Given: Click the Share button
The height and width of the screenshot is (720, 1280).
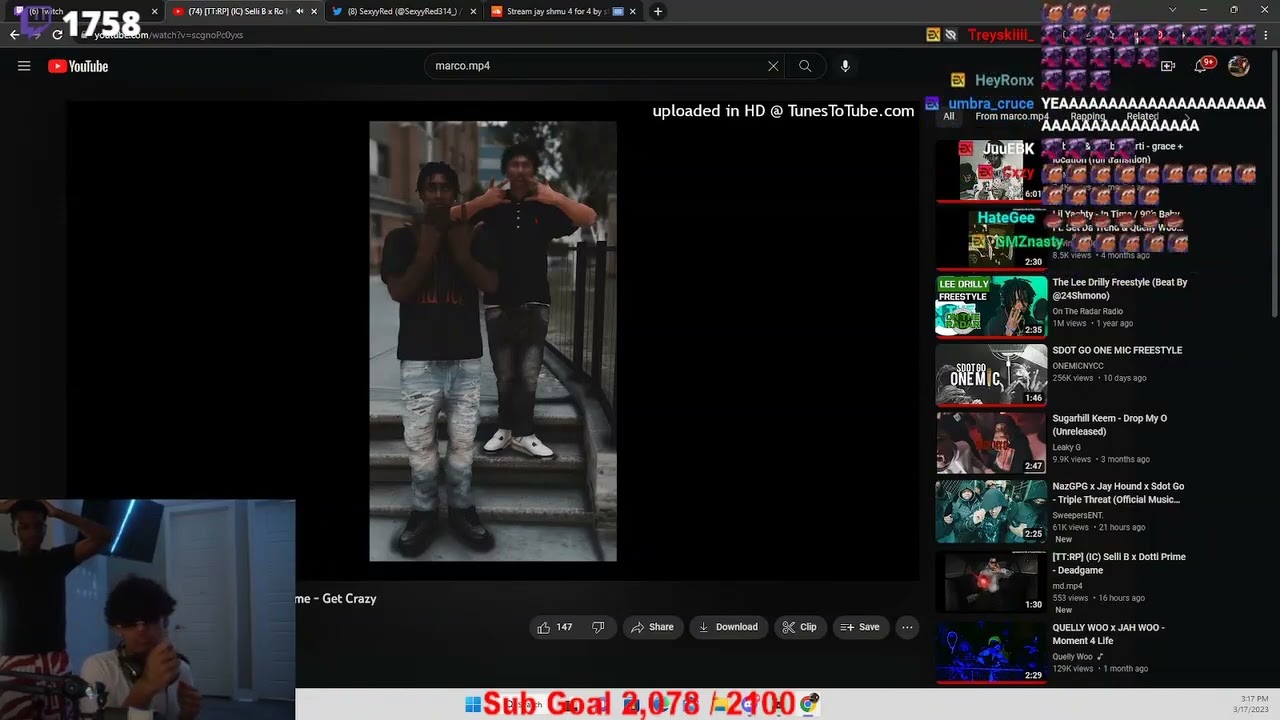Looking at the screenshot, I should tap(651, 627).
